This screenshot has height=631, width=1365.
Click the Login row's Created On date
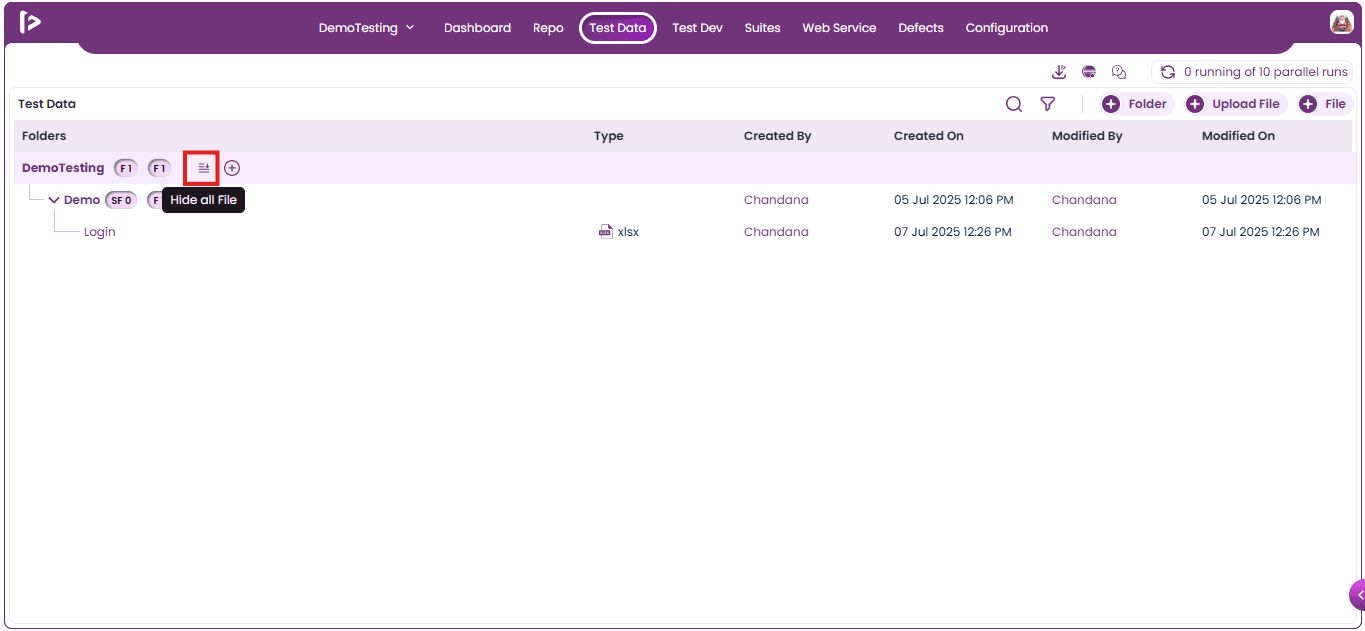click(x=953, y=232)
